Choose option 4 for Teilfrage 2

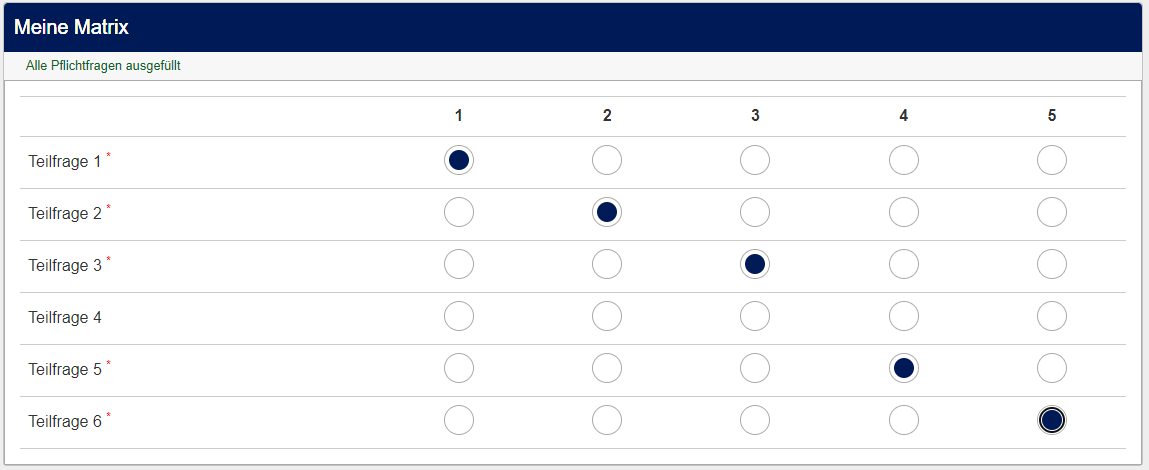point(904,212)
